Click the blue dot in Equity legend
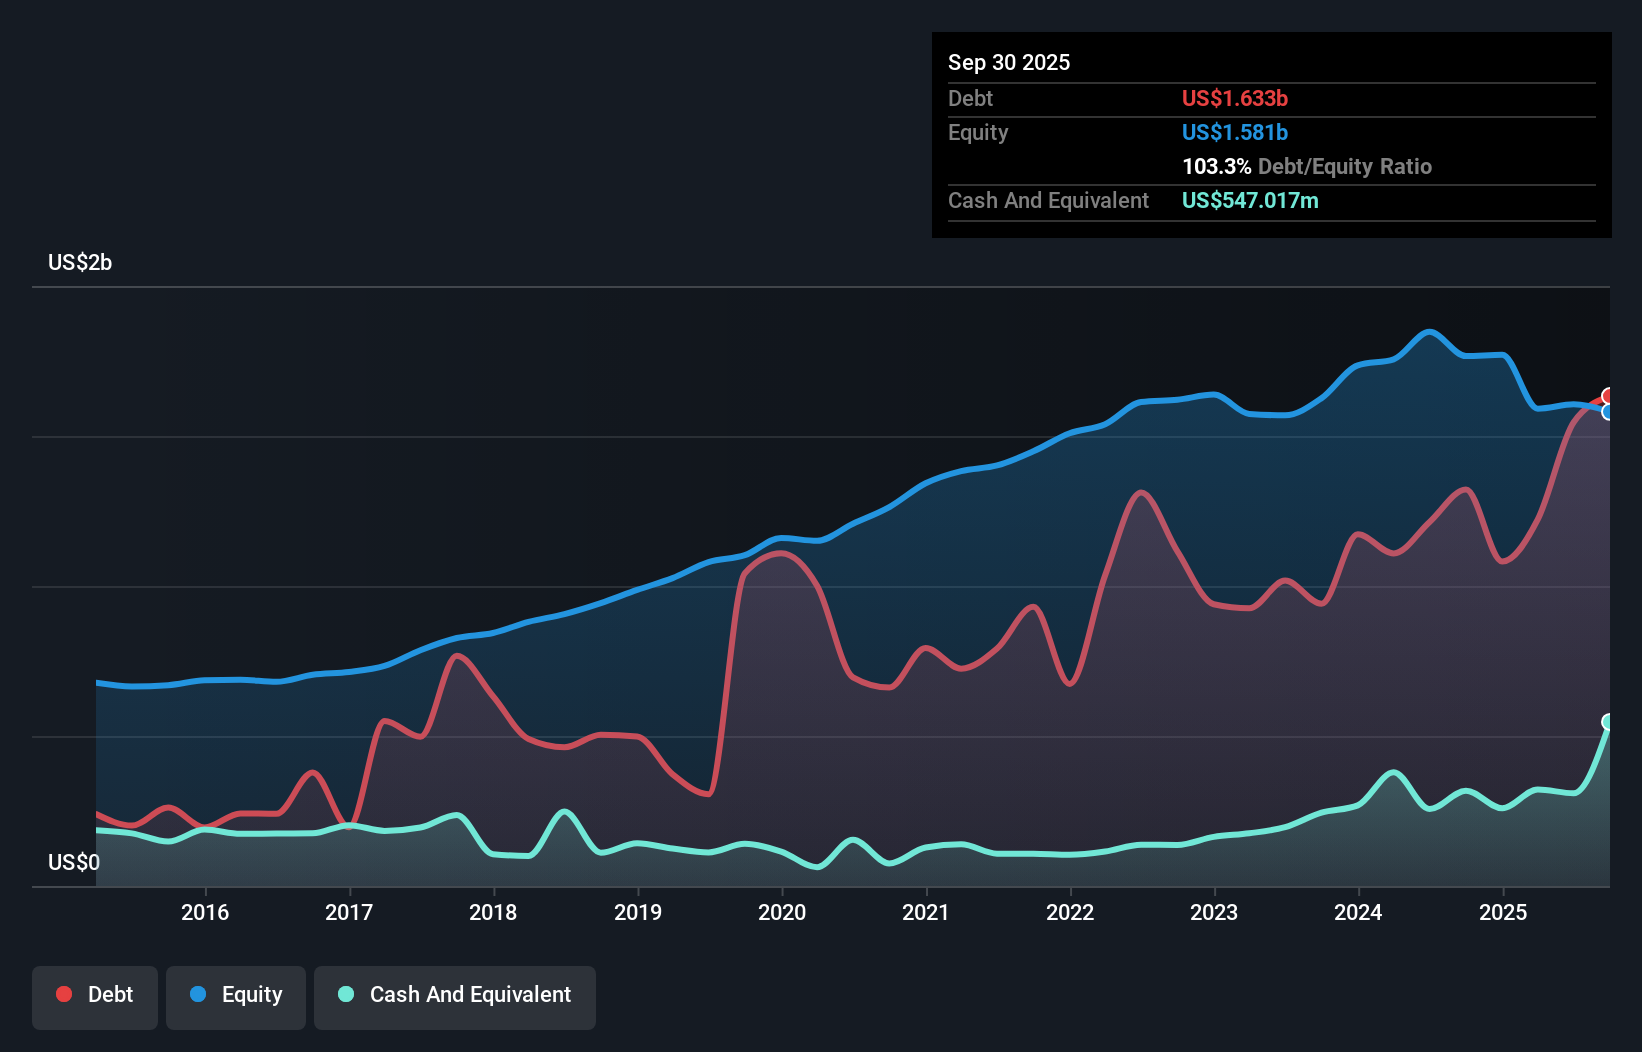 click(198, 994)
